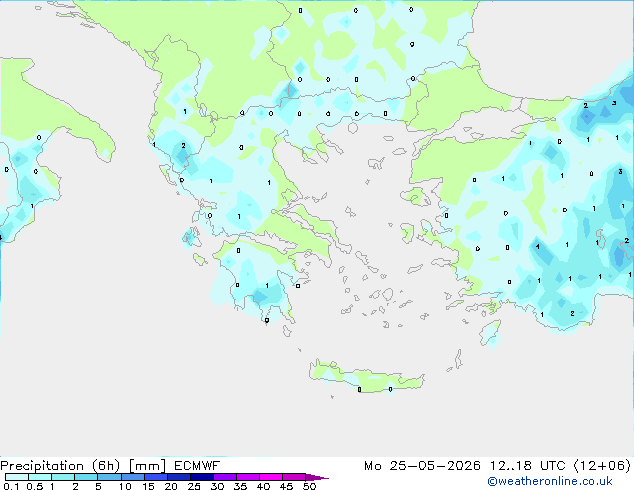Pick the 20–25 mm legend swatch
634x490 pixels.
(x=179, y=477)
